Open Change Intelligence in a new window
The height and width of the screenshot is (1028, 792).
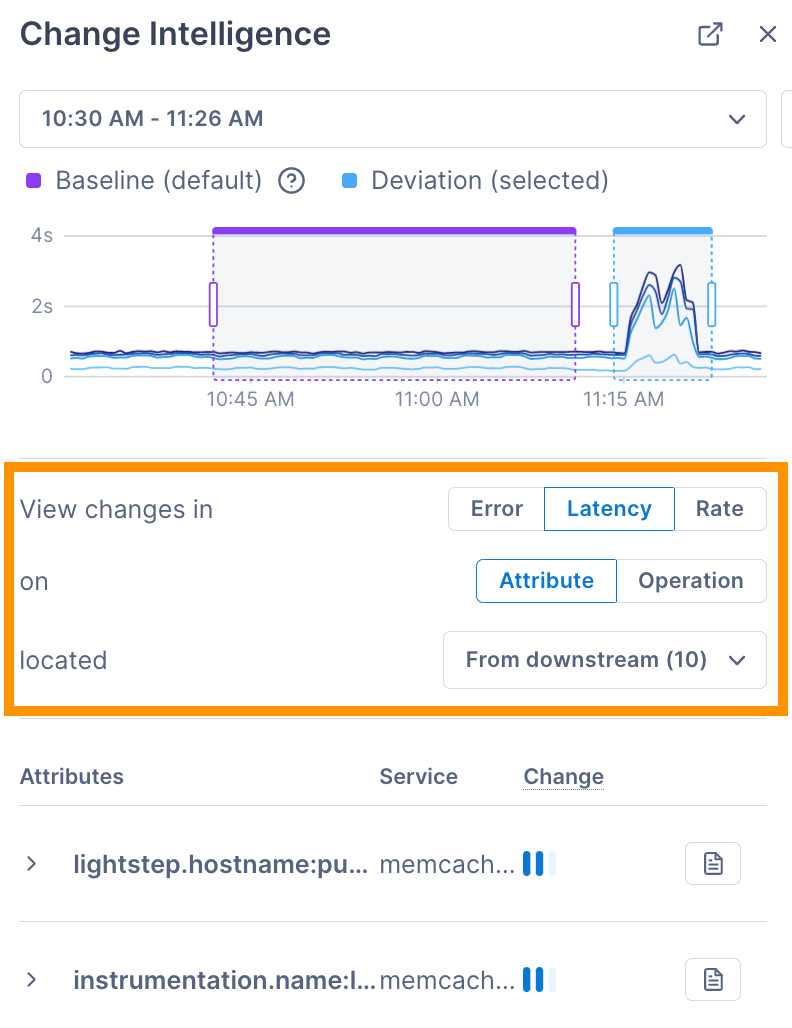point(710,34)
